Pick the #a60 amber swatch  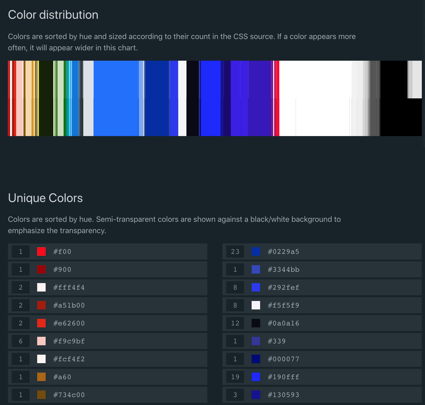[41, 377]
